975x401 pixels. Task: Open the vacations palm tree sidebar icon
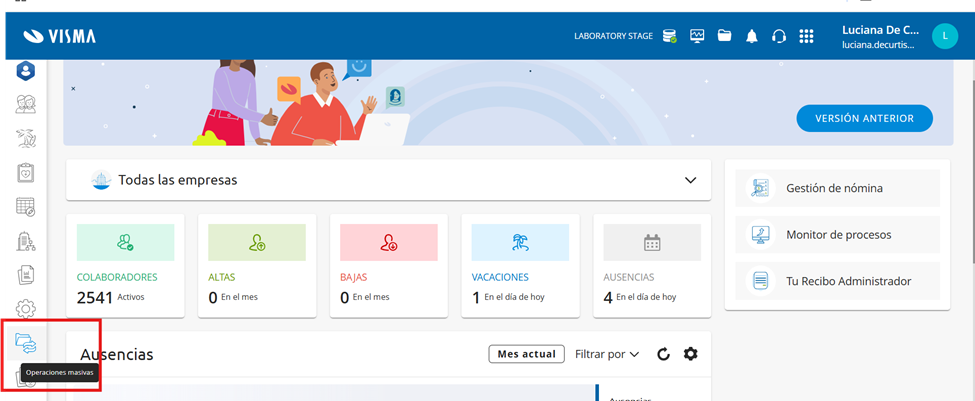[x=25, y=139]
